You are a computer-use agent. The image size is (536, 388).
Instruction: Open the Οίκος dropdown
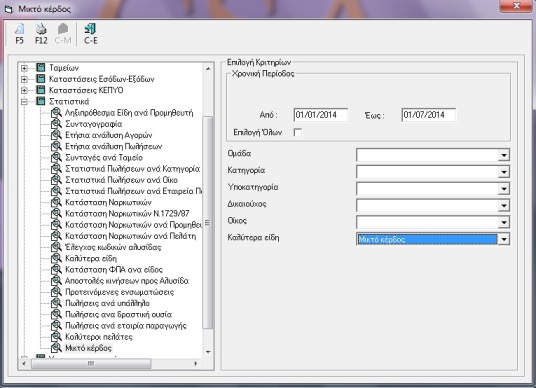pos(504,222)
